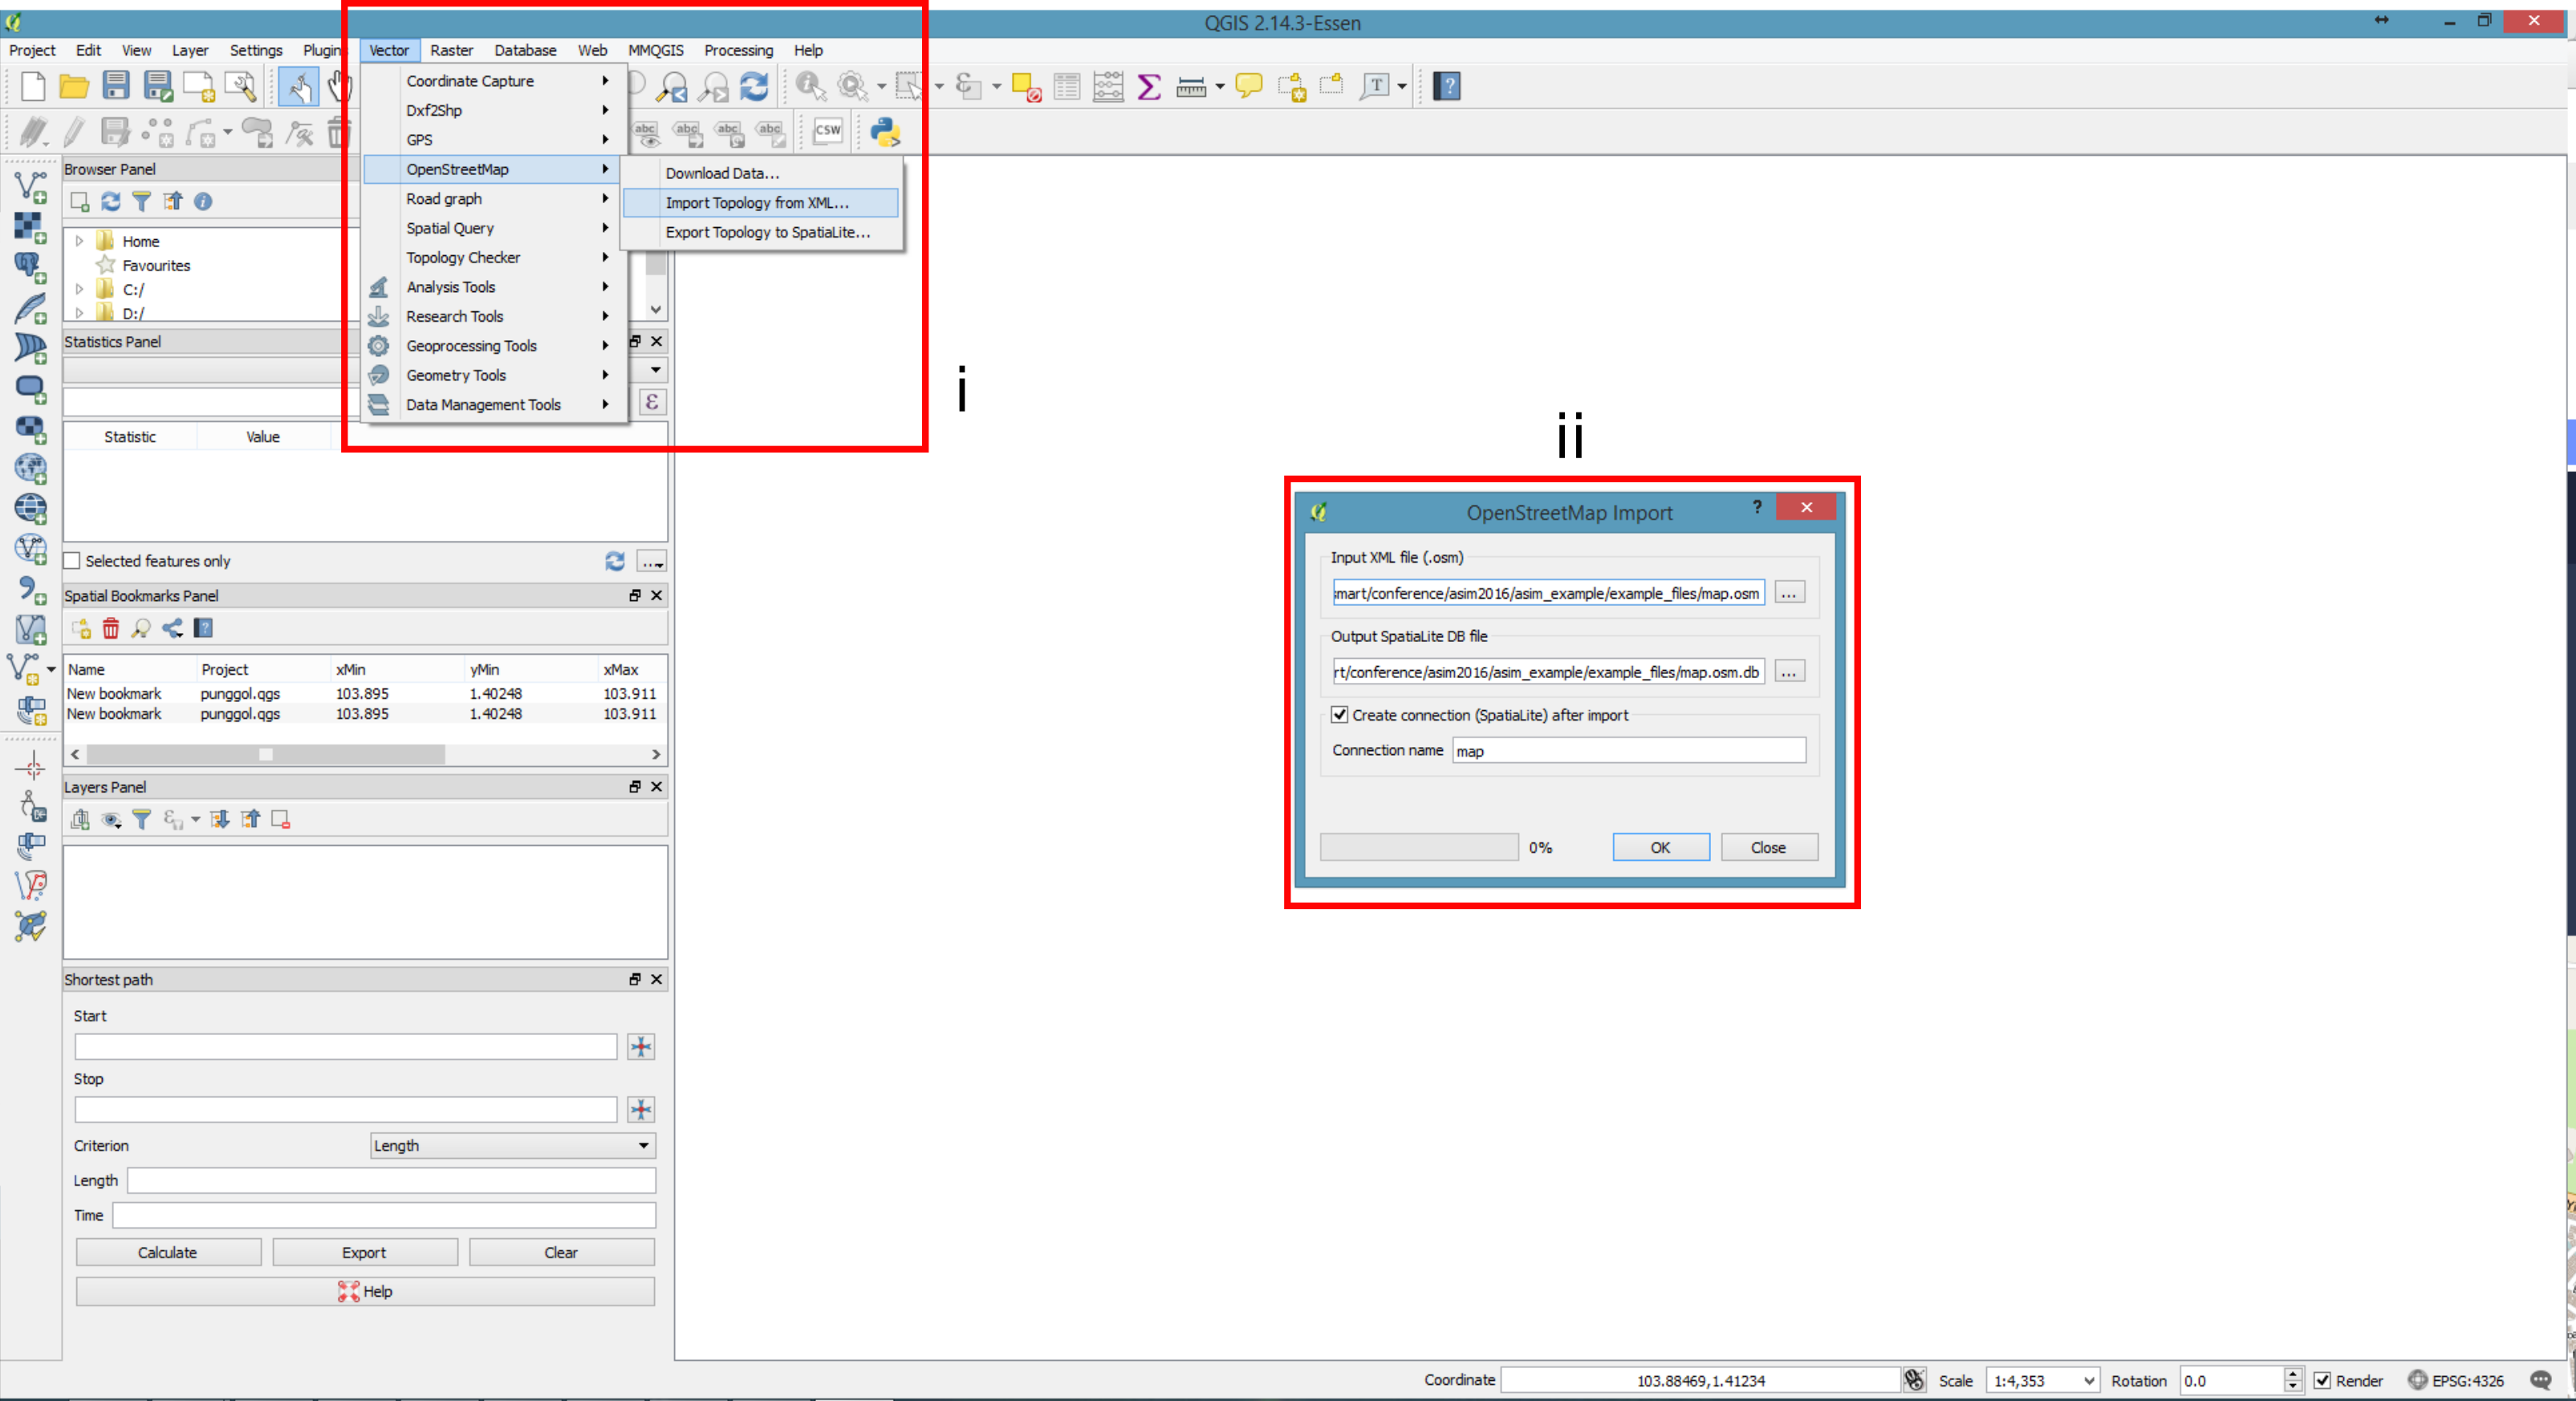This screenshot has width=2576, height=1401.
Task: Click Clear in Shortest path panel
Action: 561,1253
